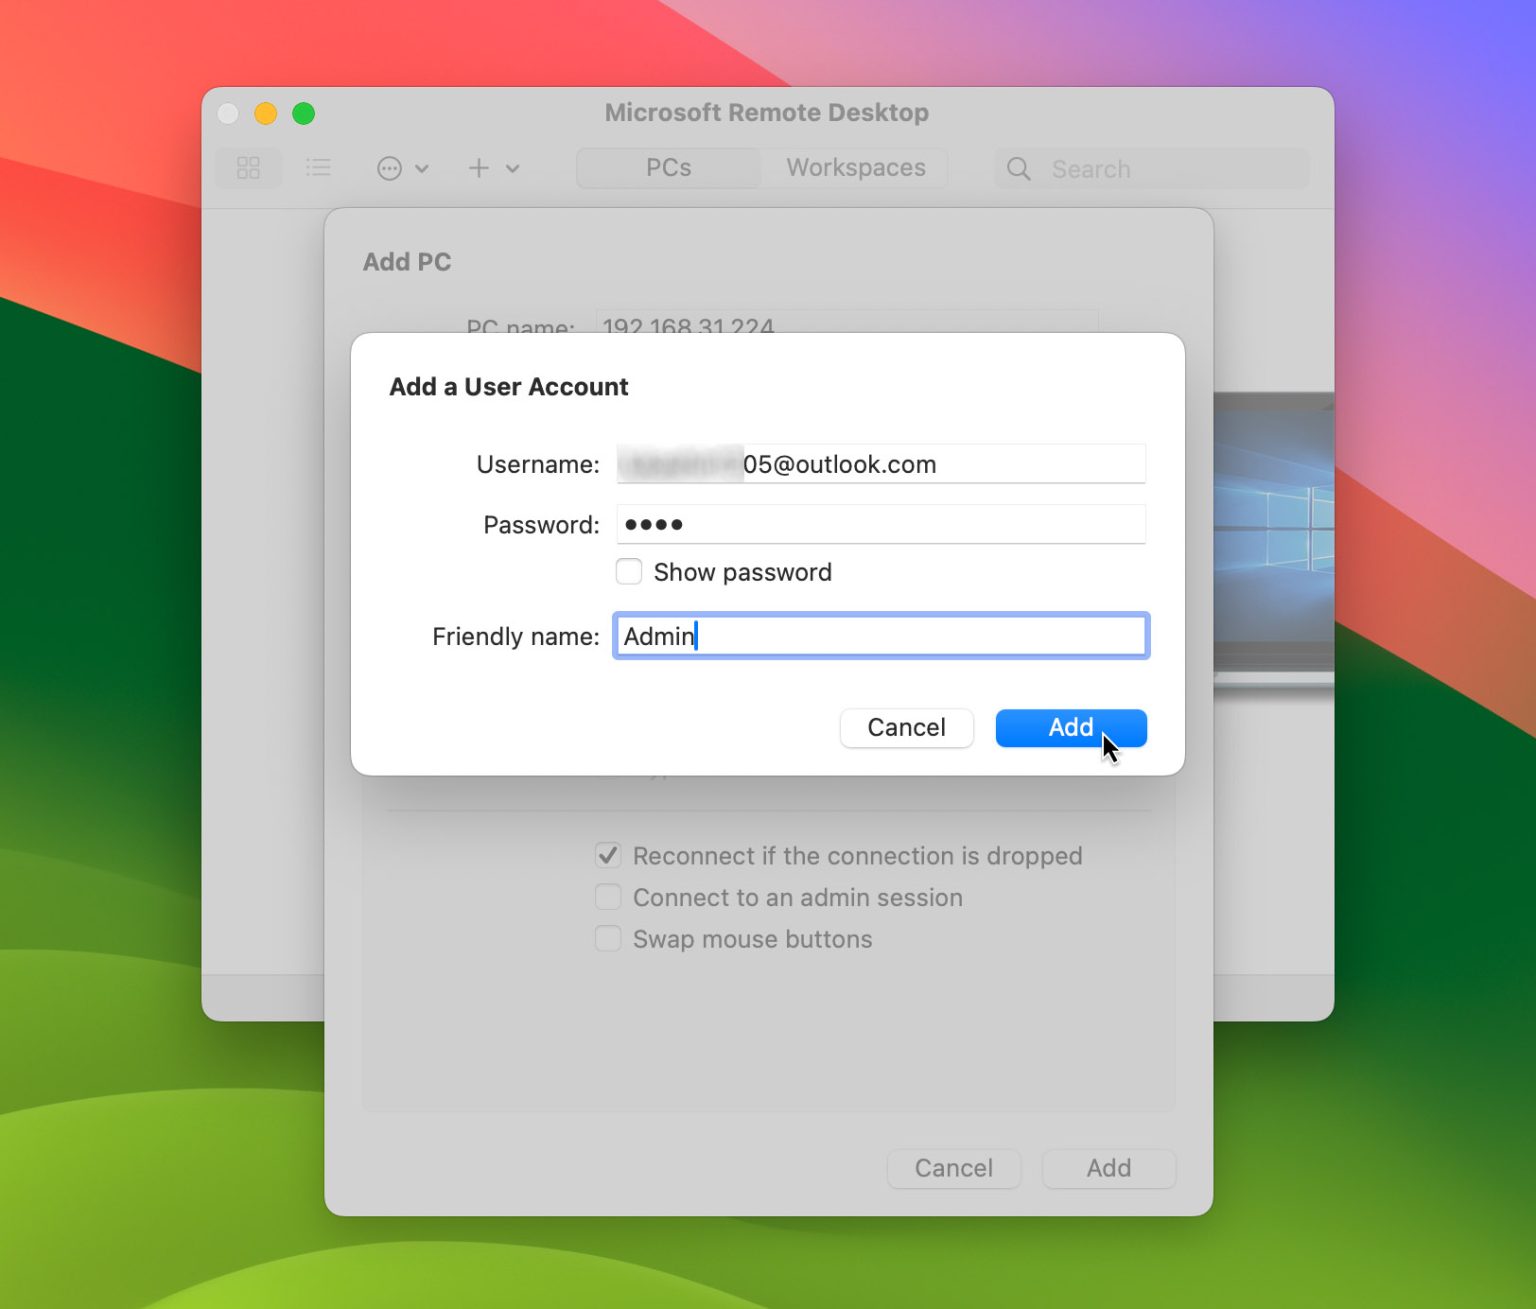1536x1309 pixels.
Task: Open the more options ellipsis icon
Action: click(x=389, y=168)
